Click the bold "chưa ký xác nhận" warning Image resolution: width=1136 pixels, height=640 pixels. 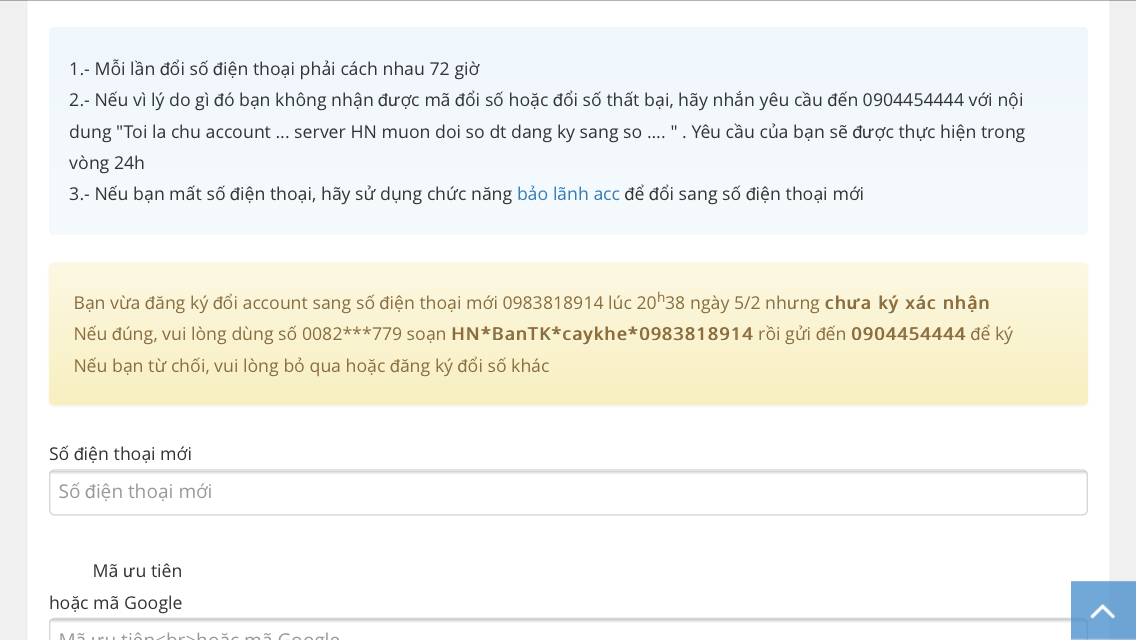coord(906,303)
